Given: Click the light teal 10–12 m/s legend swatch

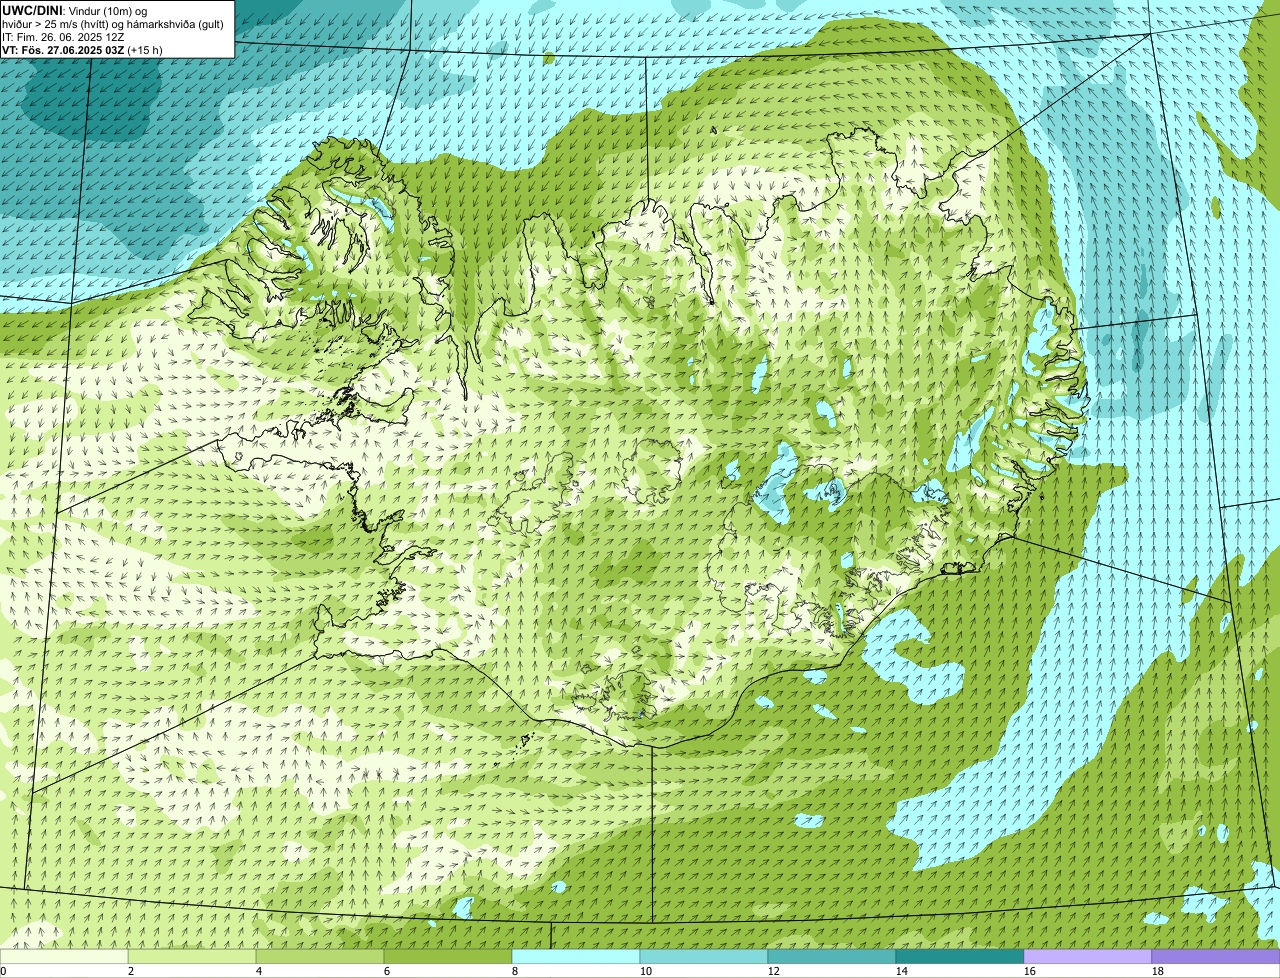Looking at the screenshot, I should click(x=704, y=956).
